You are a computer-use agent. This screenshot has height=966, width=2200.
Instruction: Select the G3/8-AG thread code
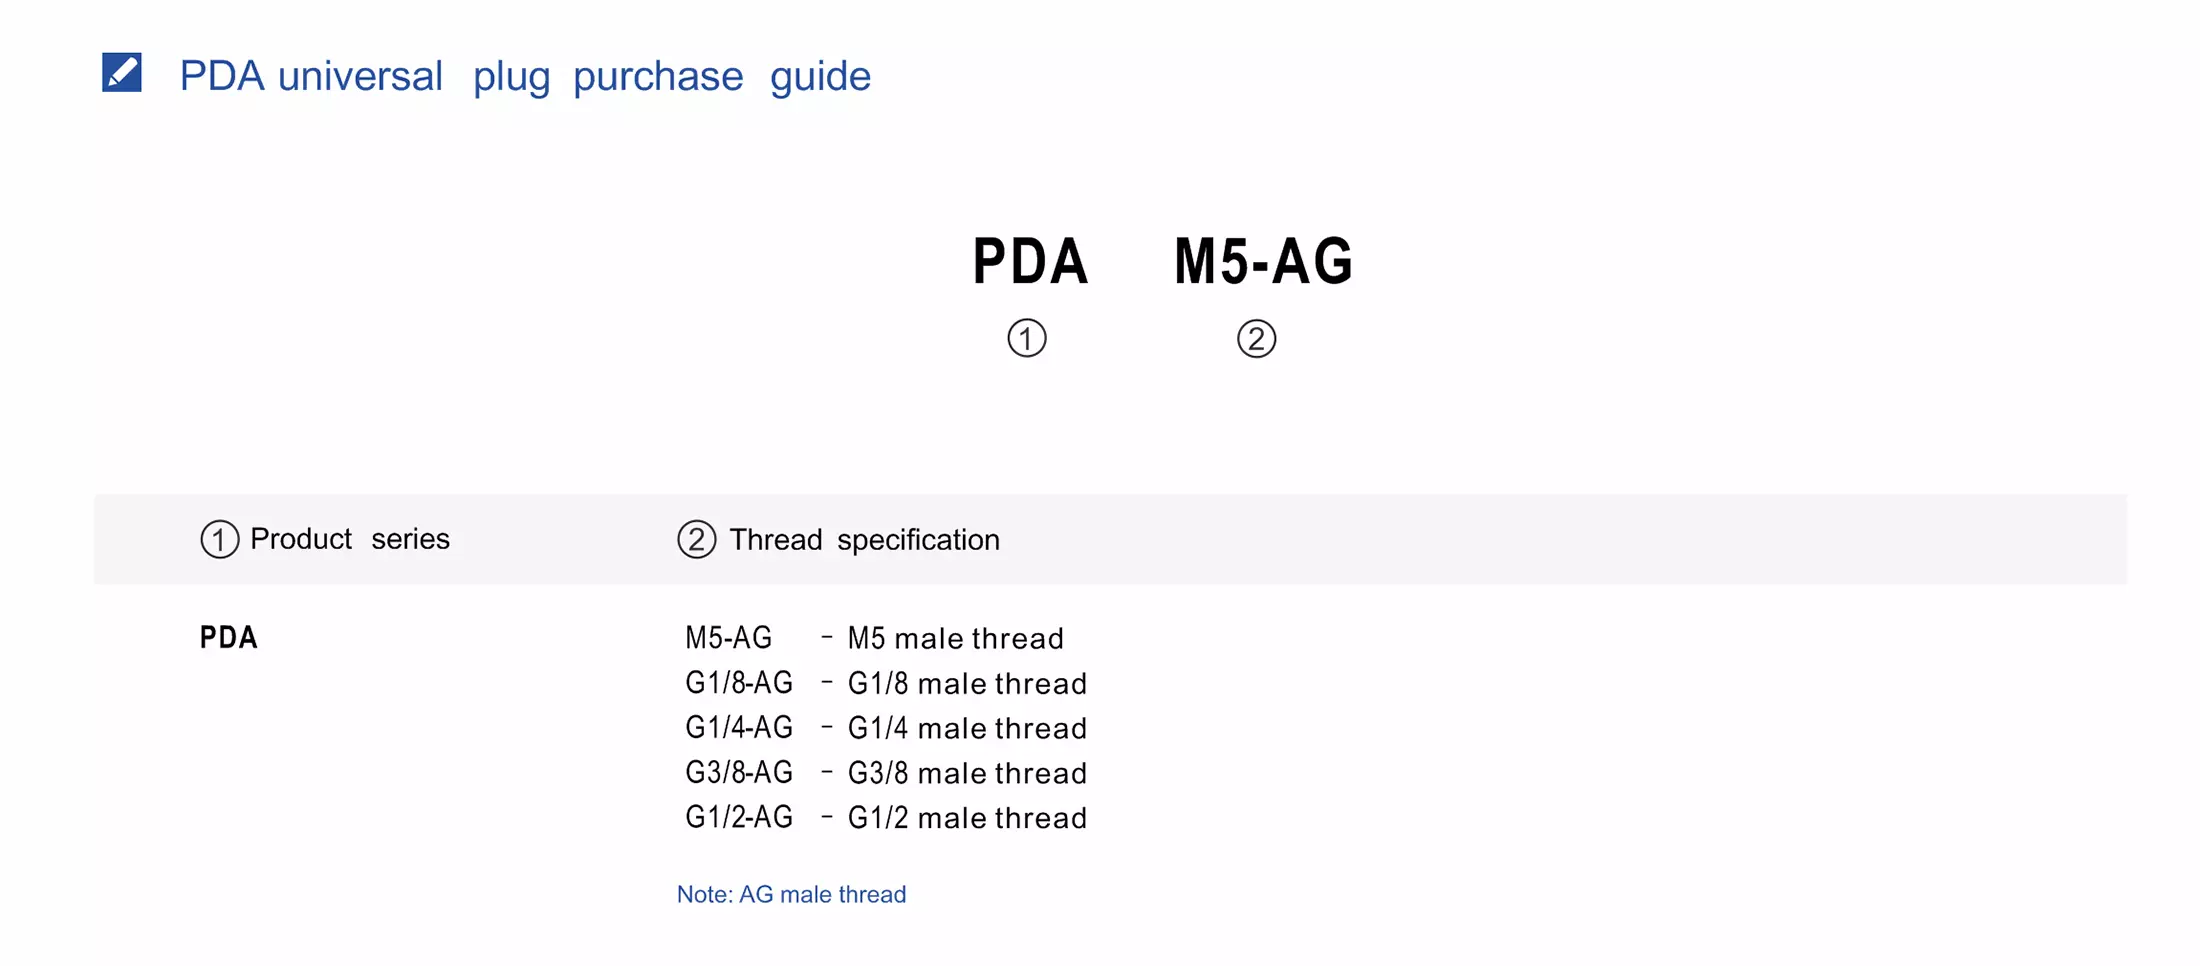(x=738, y=773)
